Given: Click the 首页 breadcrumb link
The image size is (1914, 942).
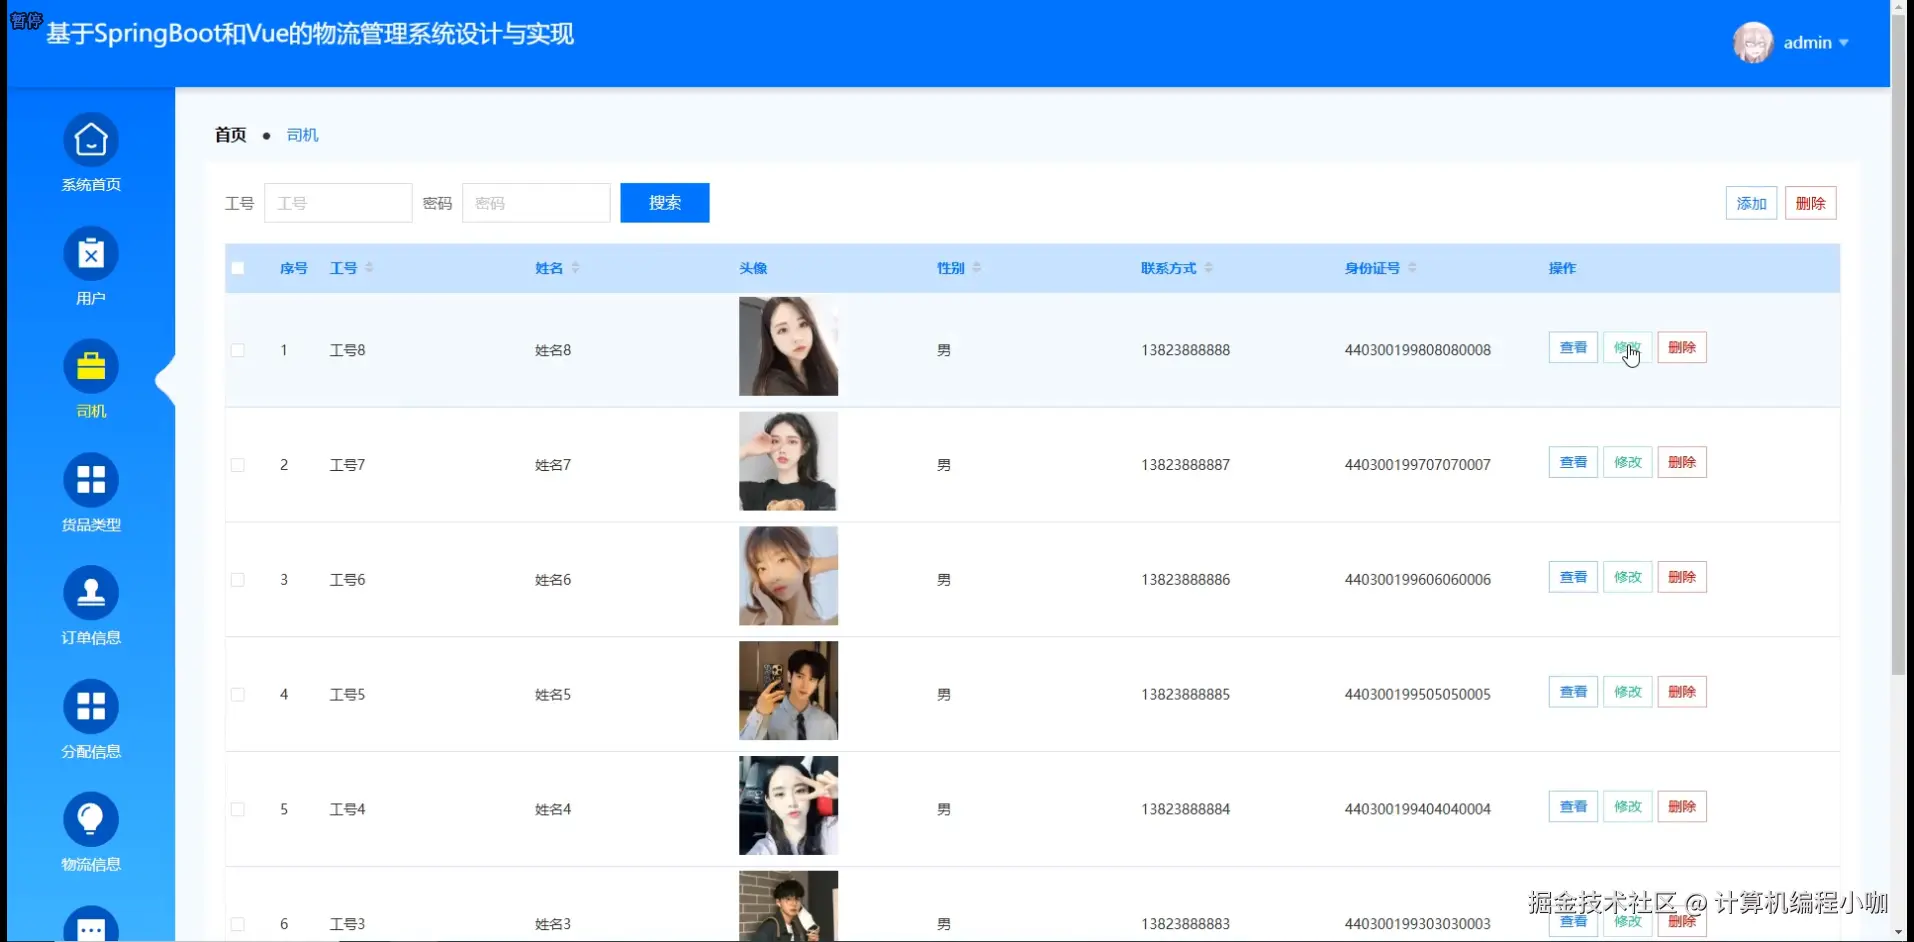Looking at the screenshot, I should pos(231,135).
